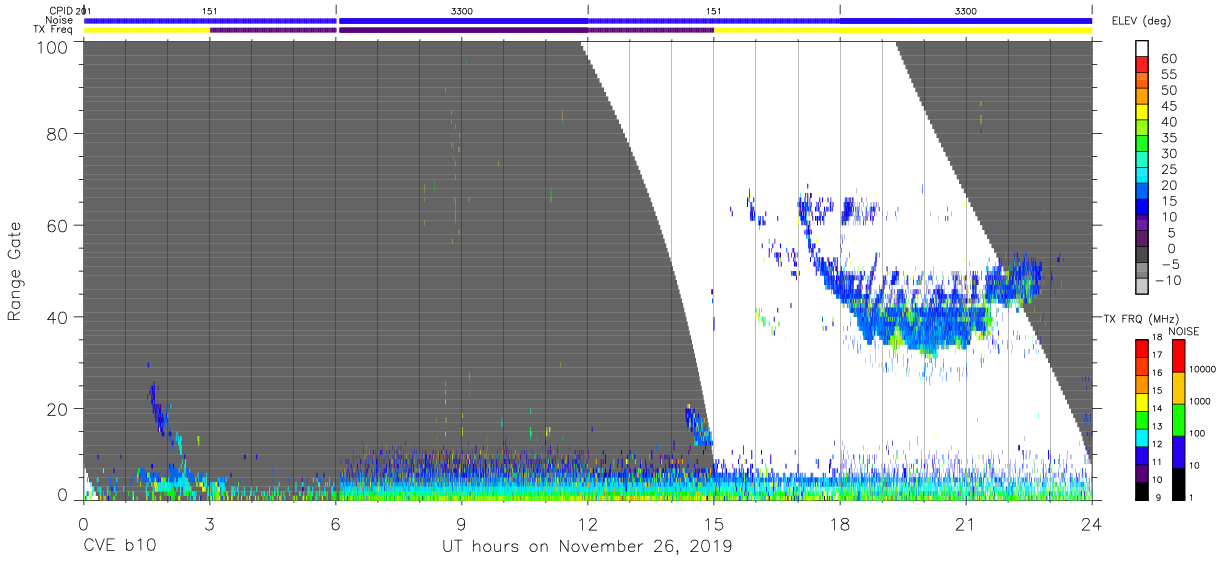Viewport: 1228px width, 567px height.
Task: Click the 40 tick on Range Gate axis
Action: 58,317
